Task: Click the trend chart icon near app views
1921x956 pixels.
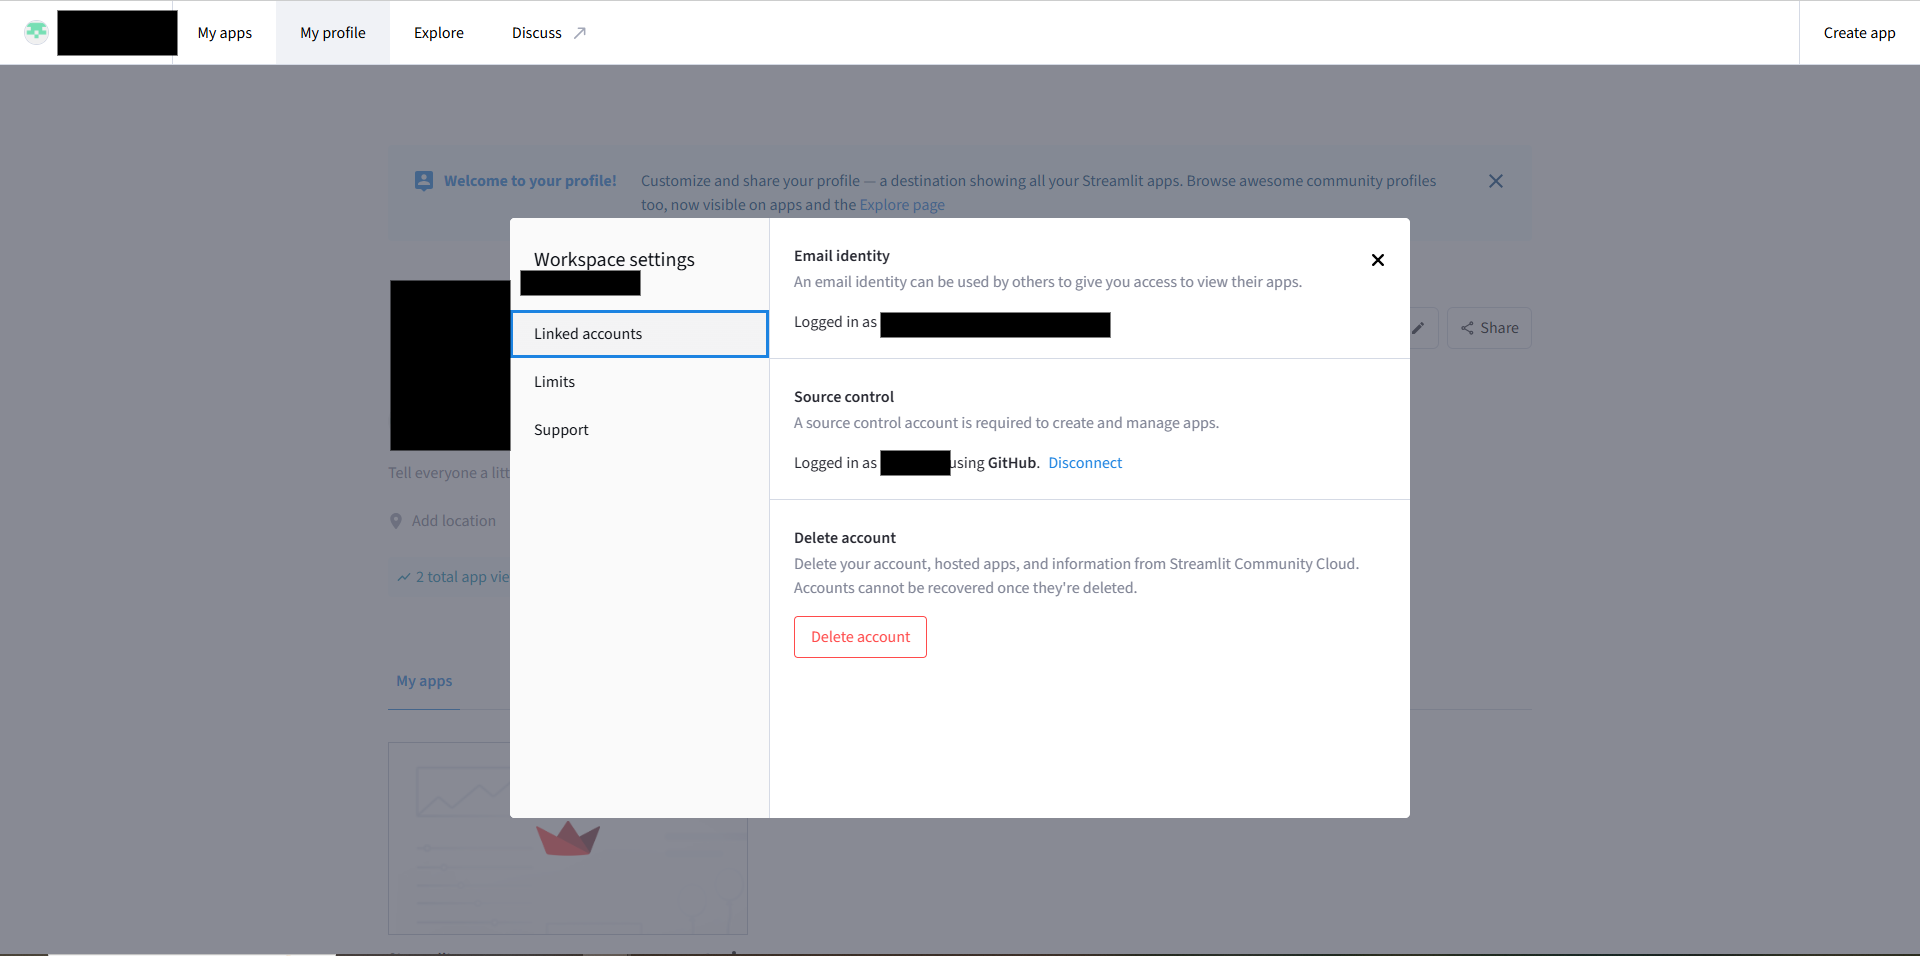Action: click(x=402, y=577)
